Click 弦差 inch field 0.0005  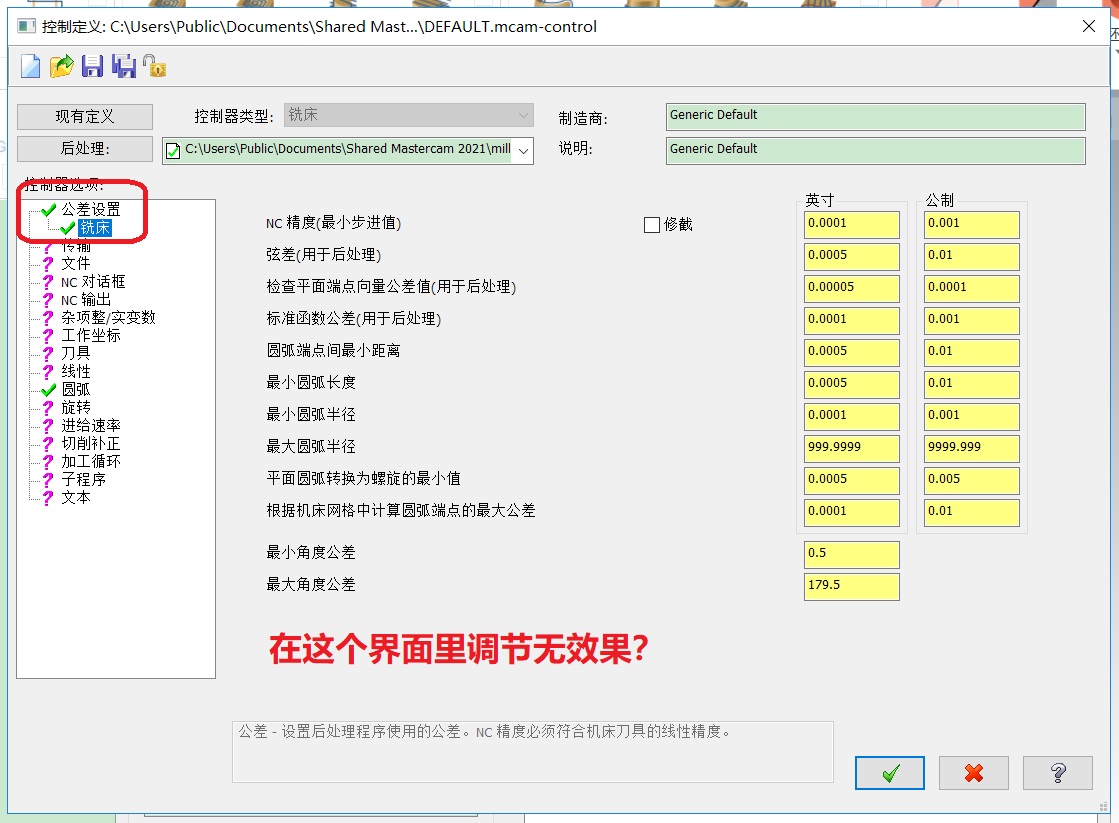coord(851,256)
